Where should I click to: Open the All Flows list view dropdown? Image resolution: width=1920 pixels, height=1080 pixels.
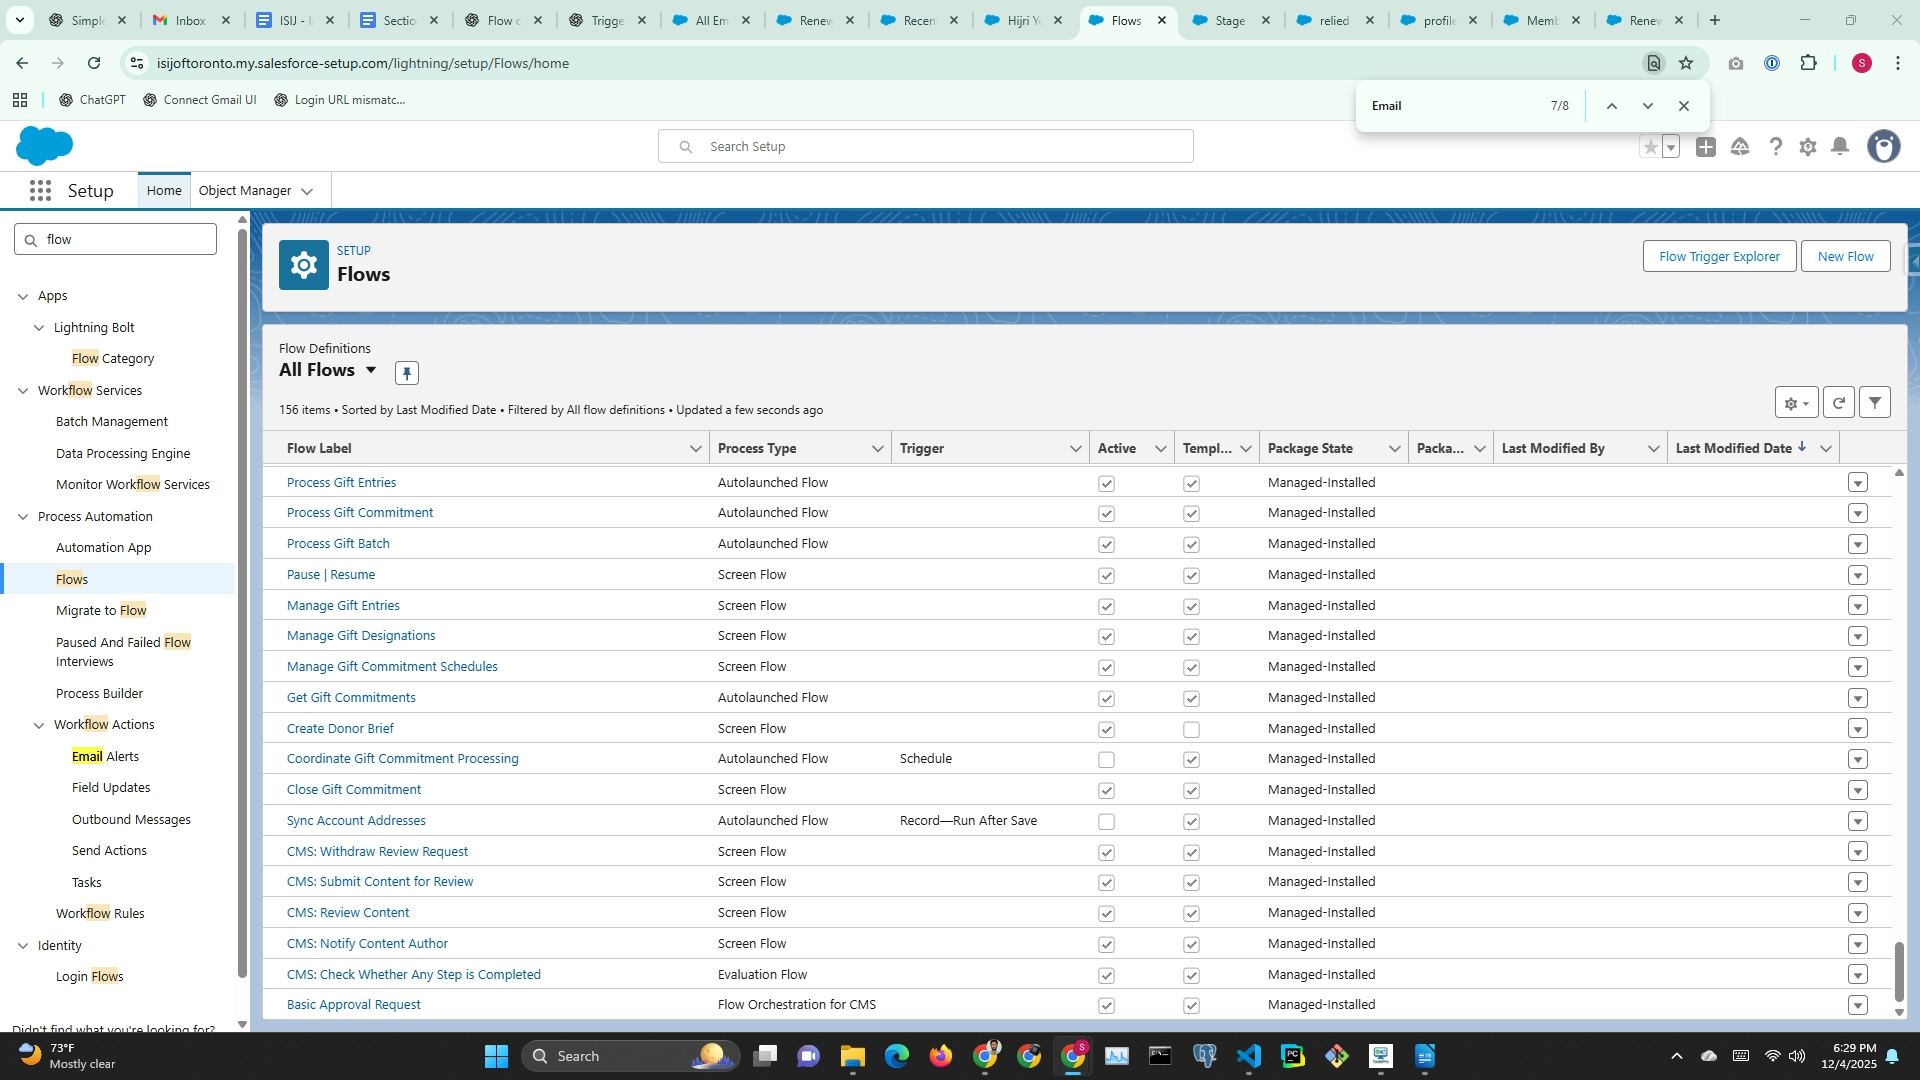point(371,370)
